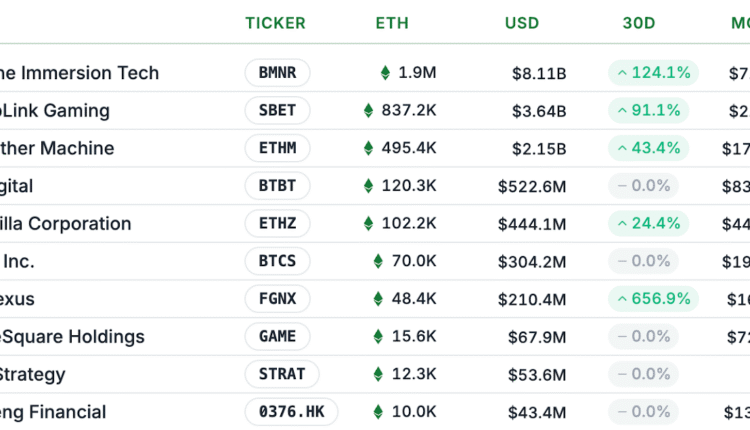The width and height of the screenshot is (750, 430).
Task: Click the Ethereum icon beside 495.4K
Action: [368, 148]
